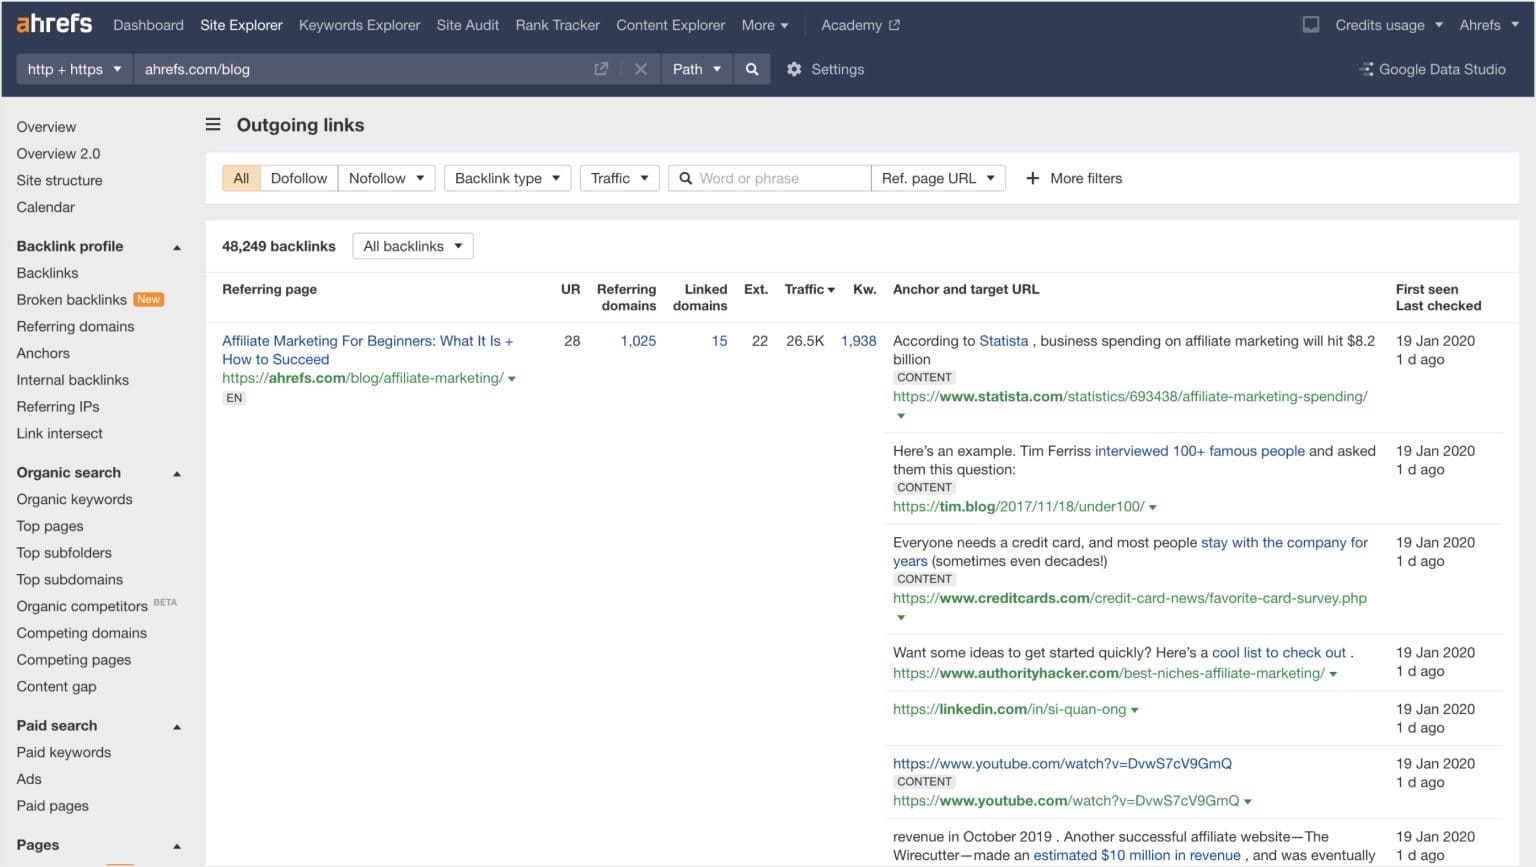Click the Ahrefs logo
This screenshot has width=1536, height=867.
(x=54, y=24)
